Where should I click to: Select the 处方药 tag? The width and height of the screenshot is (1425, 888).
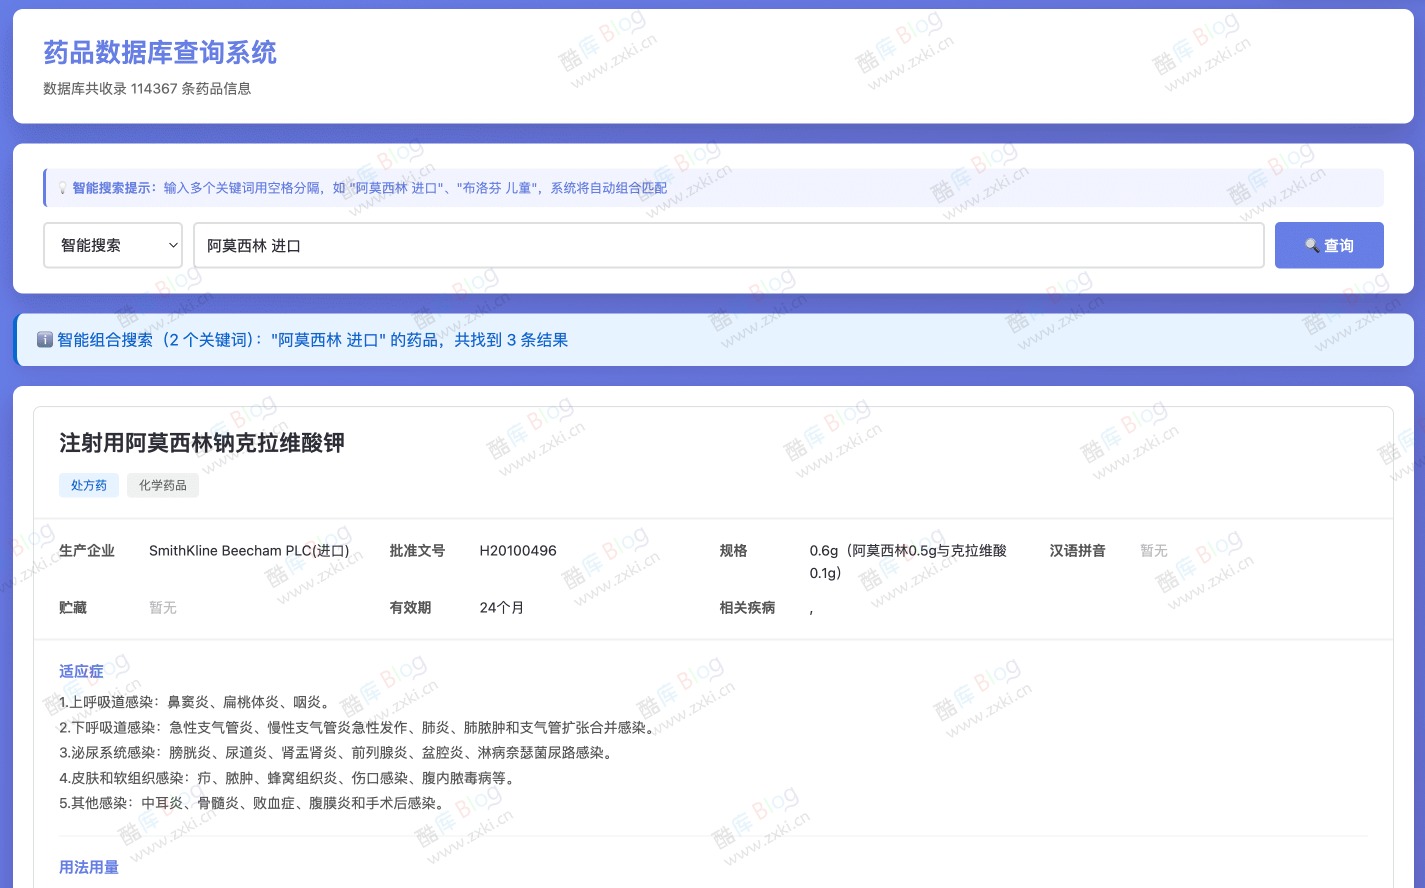88,485
